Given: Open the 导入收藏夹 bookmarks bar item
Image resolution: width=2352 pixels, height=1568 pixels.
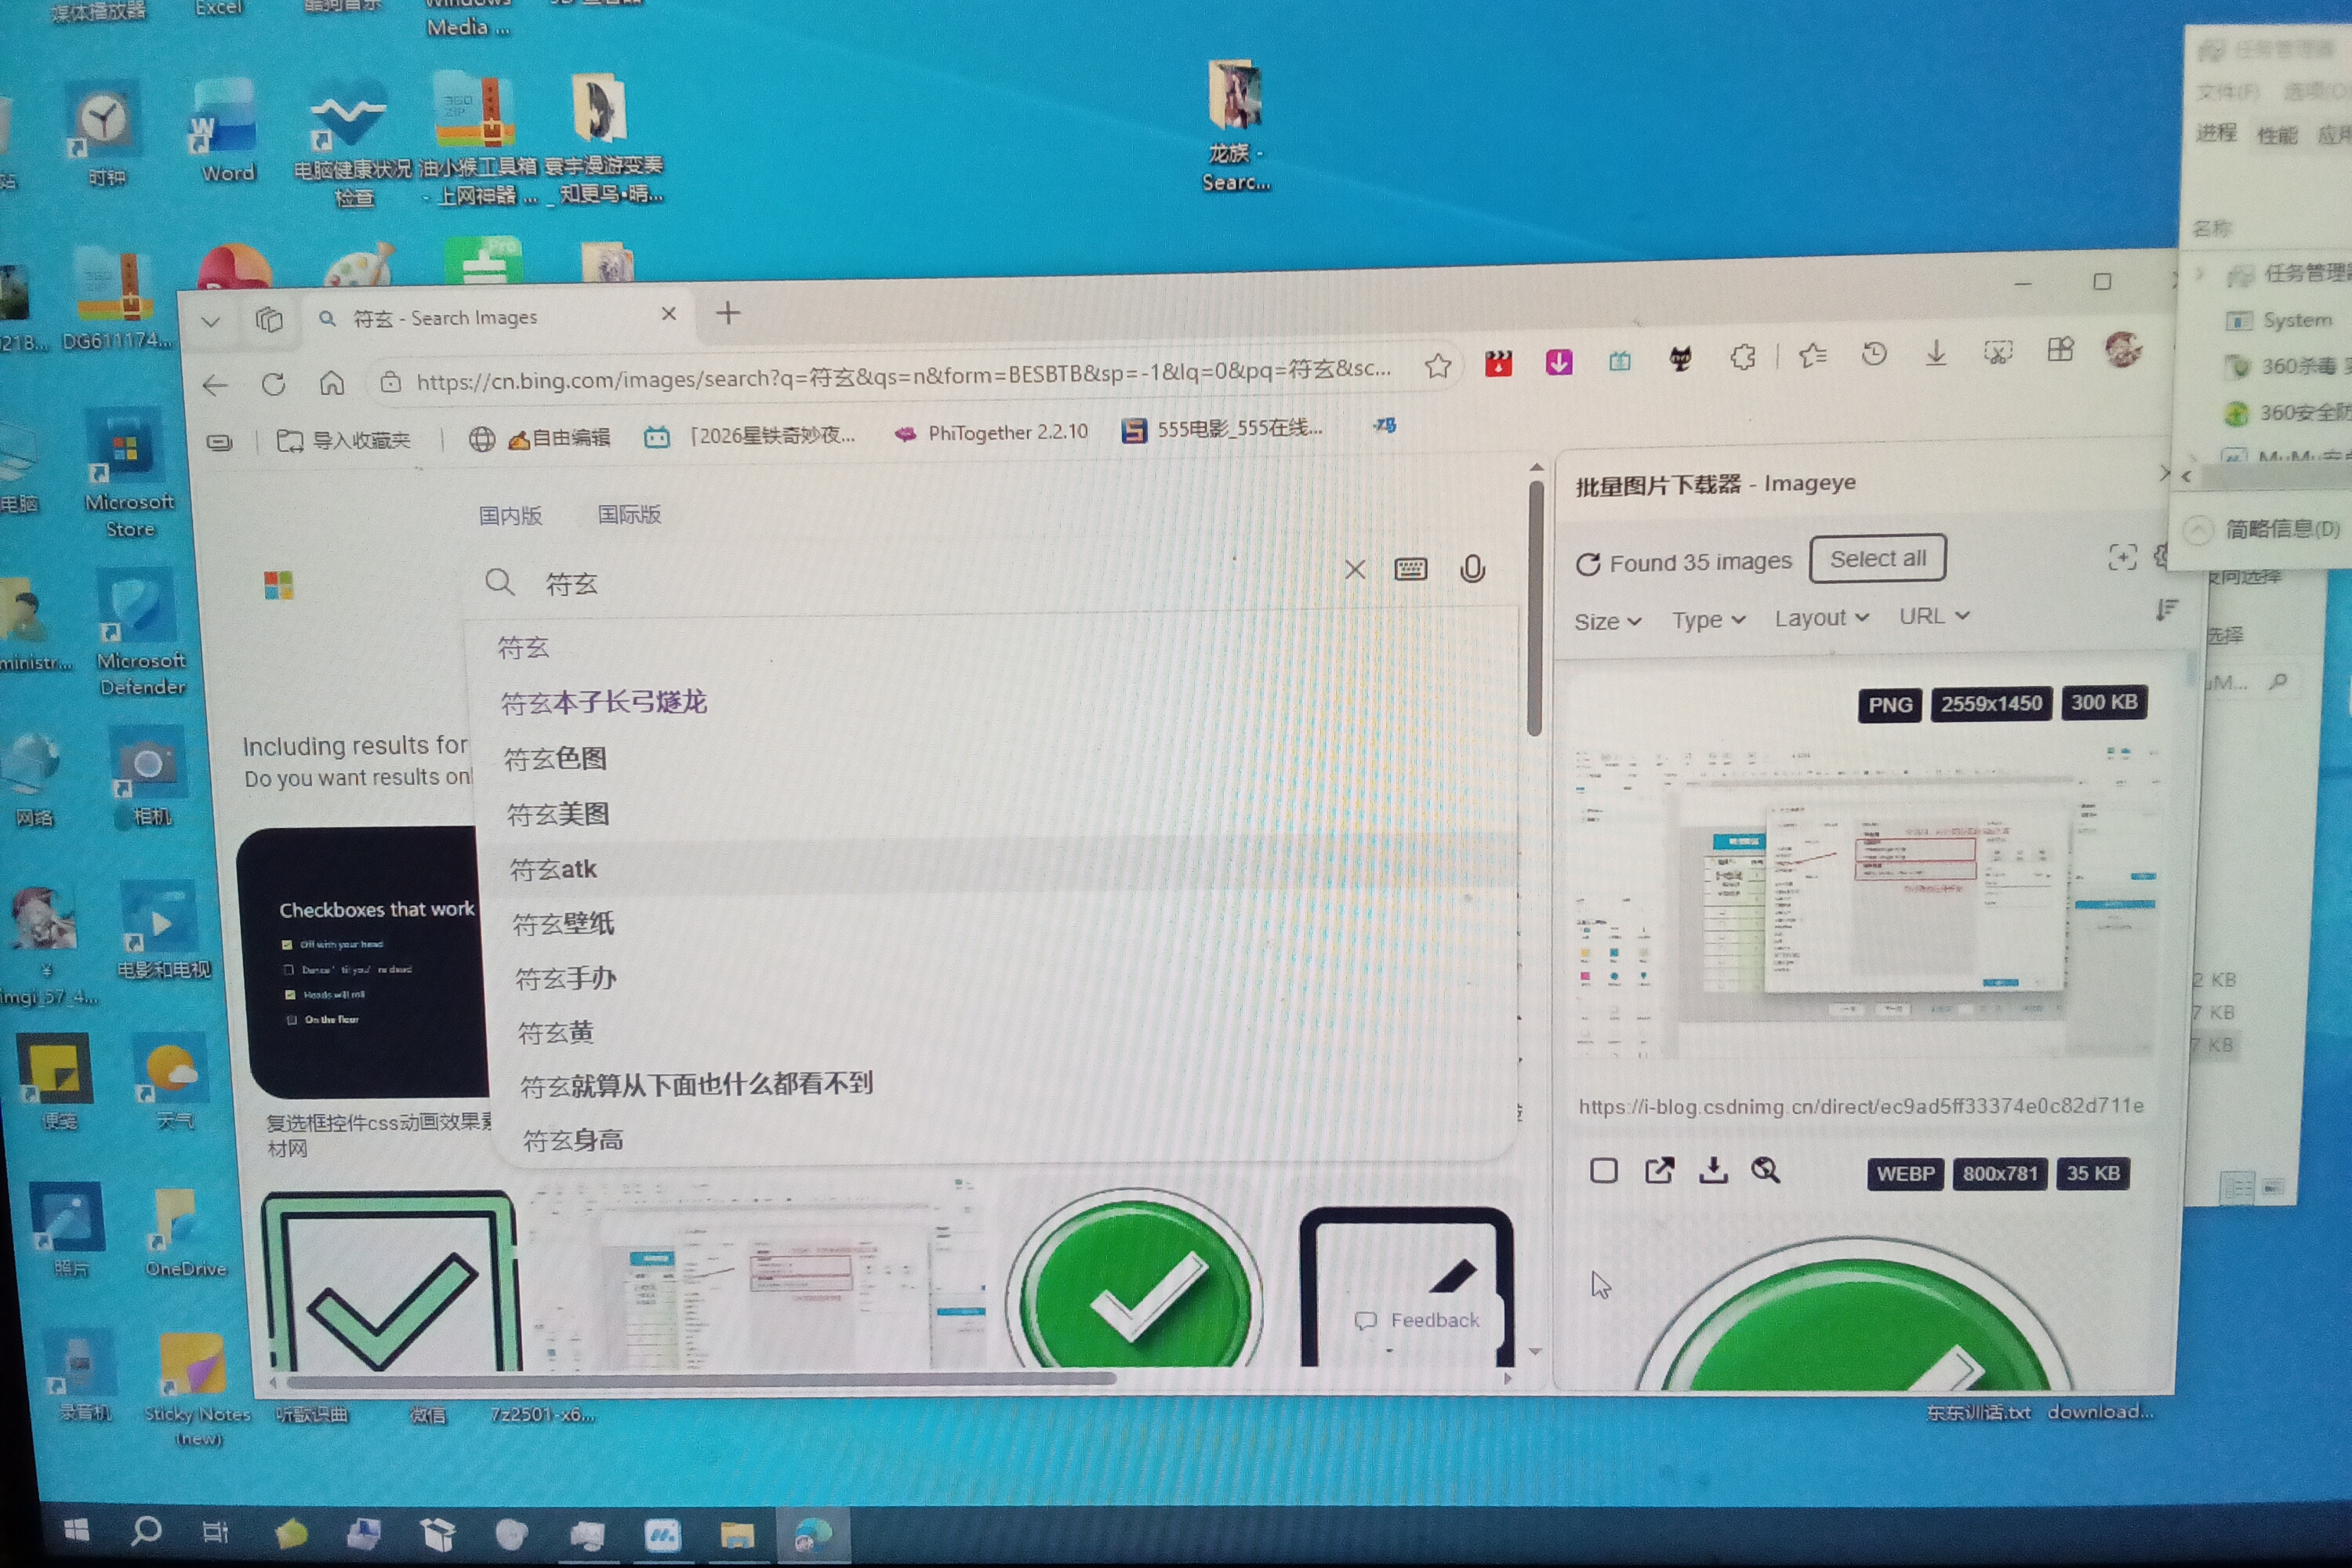Looking at the screenshot, I should [344, 441].
